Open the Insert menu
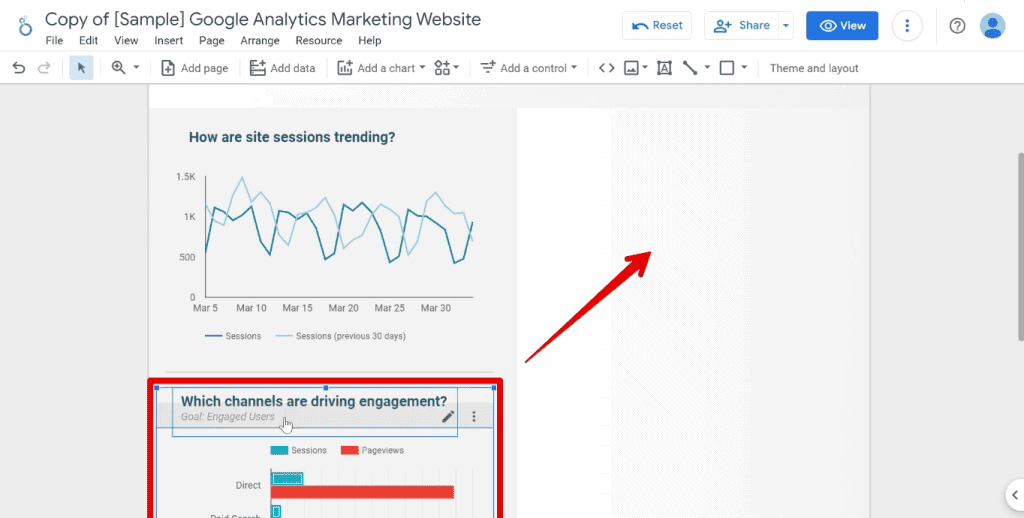This screenshot has height=518, width=1024. (168, 40)
